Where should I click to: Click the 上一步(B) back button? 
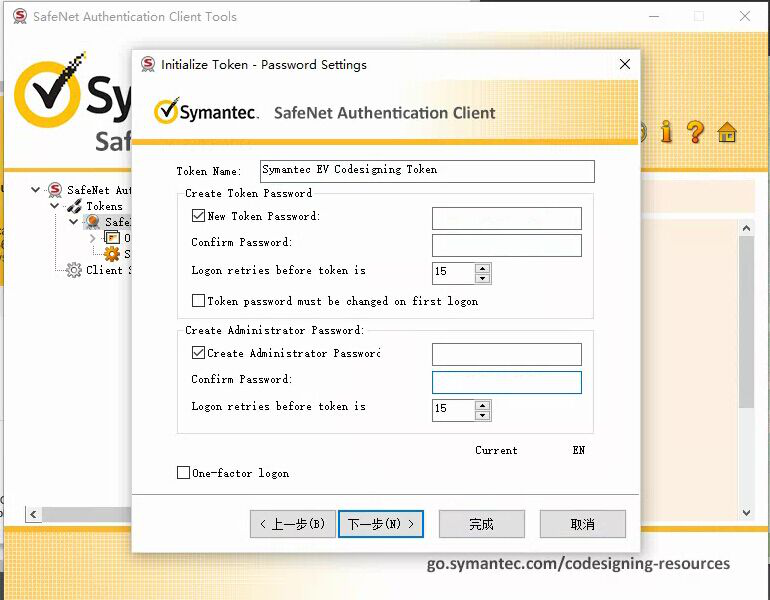tap(293, 524)
